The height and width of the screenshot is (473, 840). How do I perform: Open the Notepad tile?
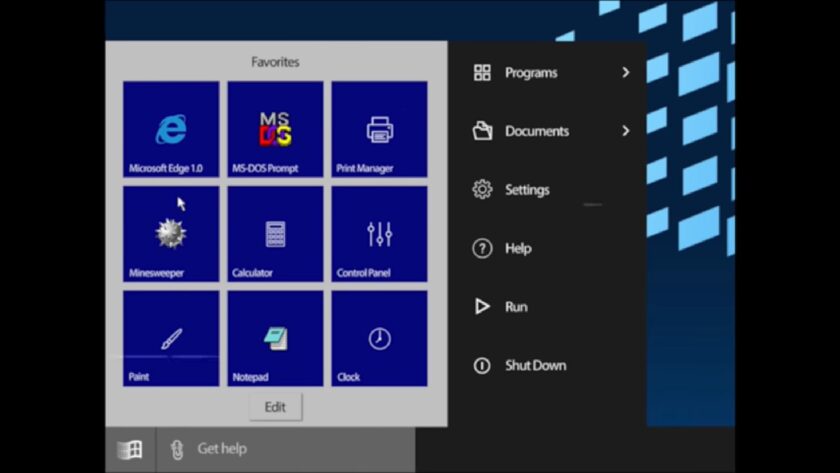pyautogui.click(x=275, y=338)
